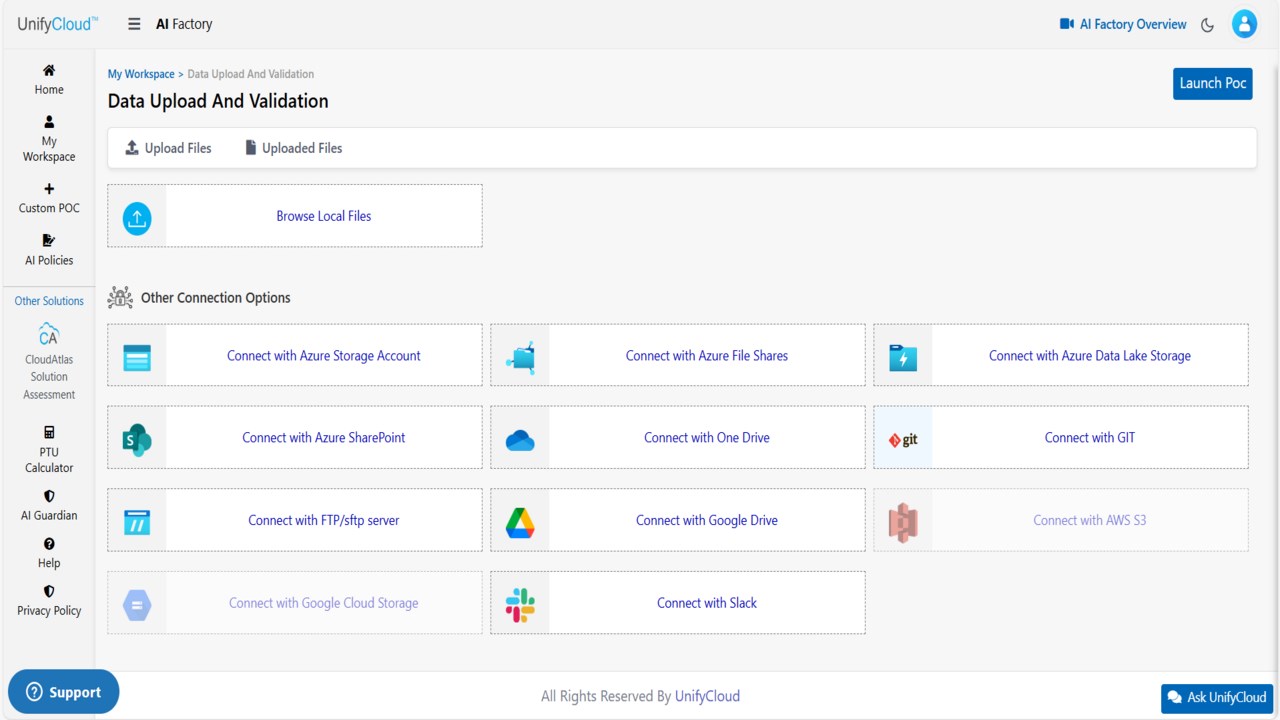This screenshot has width=1280, height=720.
Task: Click the git logo icon
Action: point(903,439)
